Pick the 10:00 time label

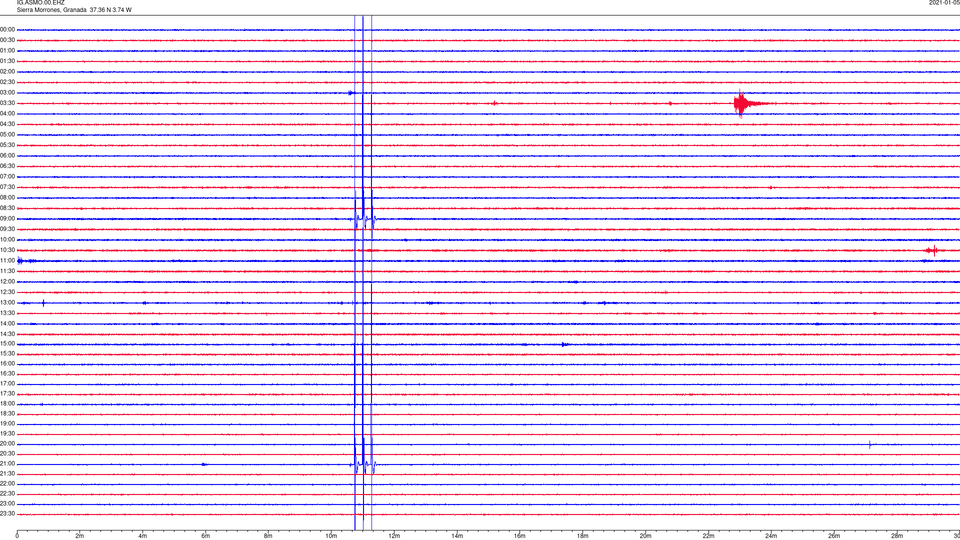tap(7, 239)
